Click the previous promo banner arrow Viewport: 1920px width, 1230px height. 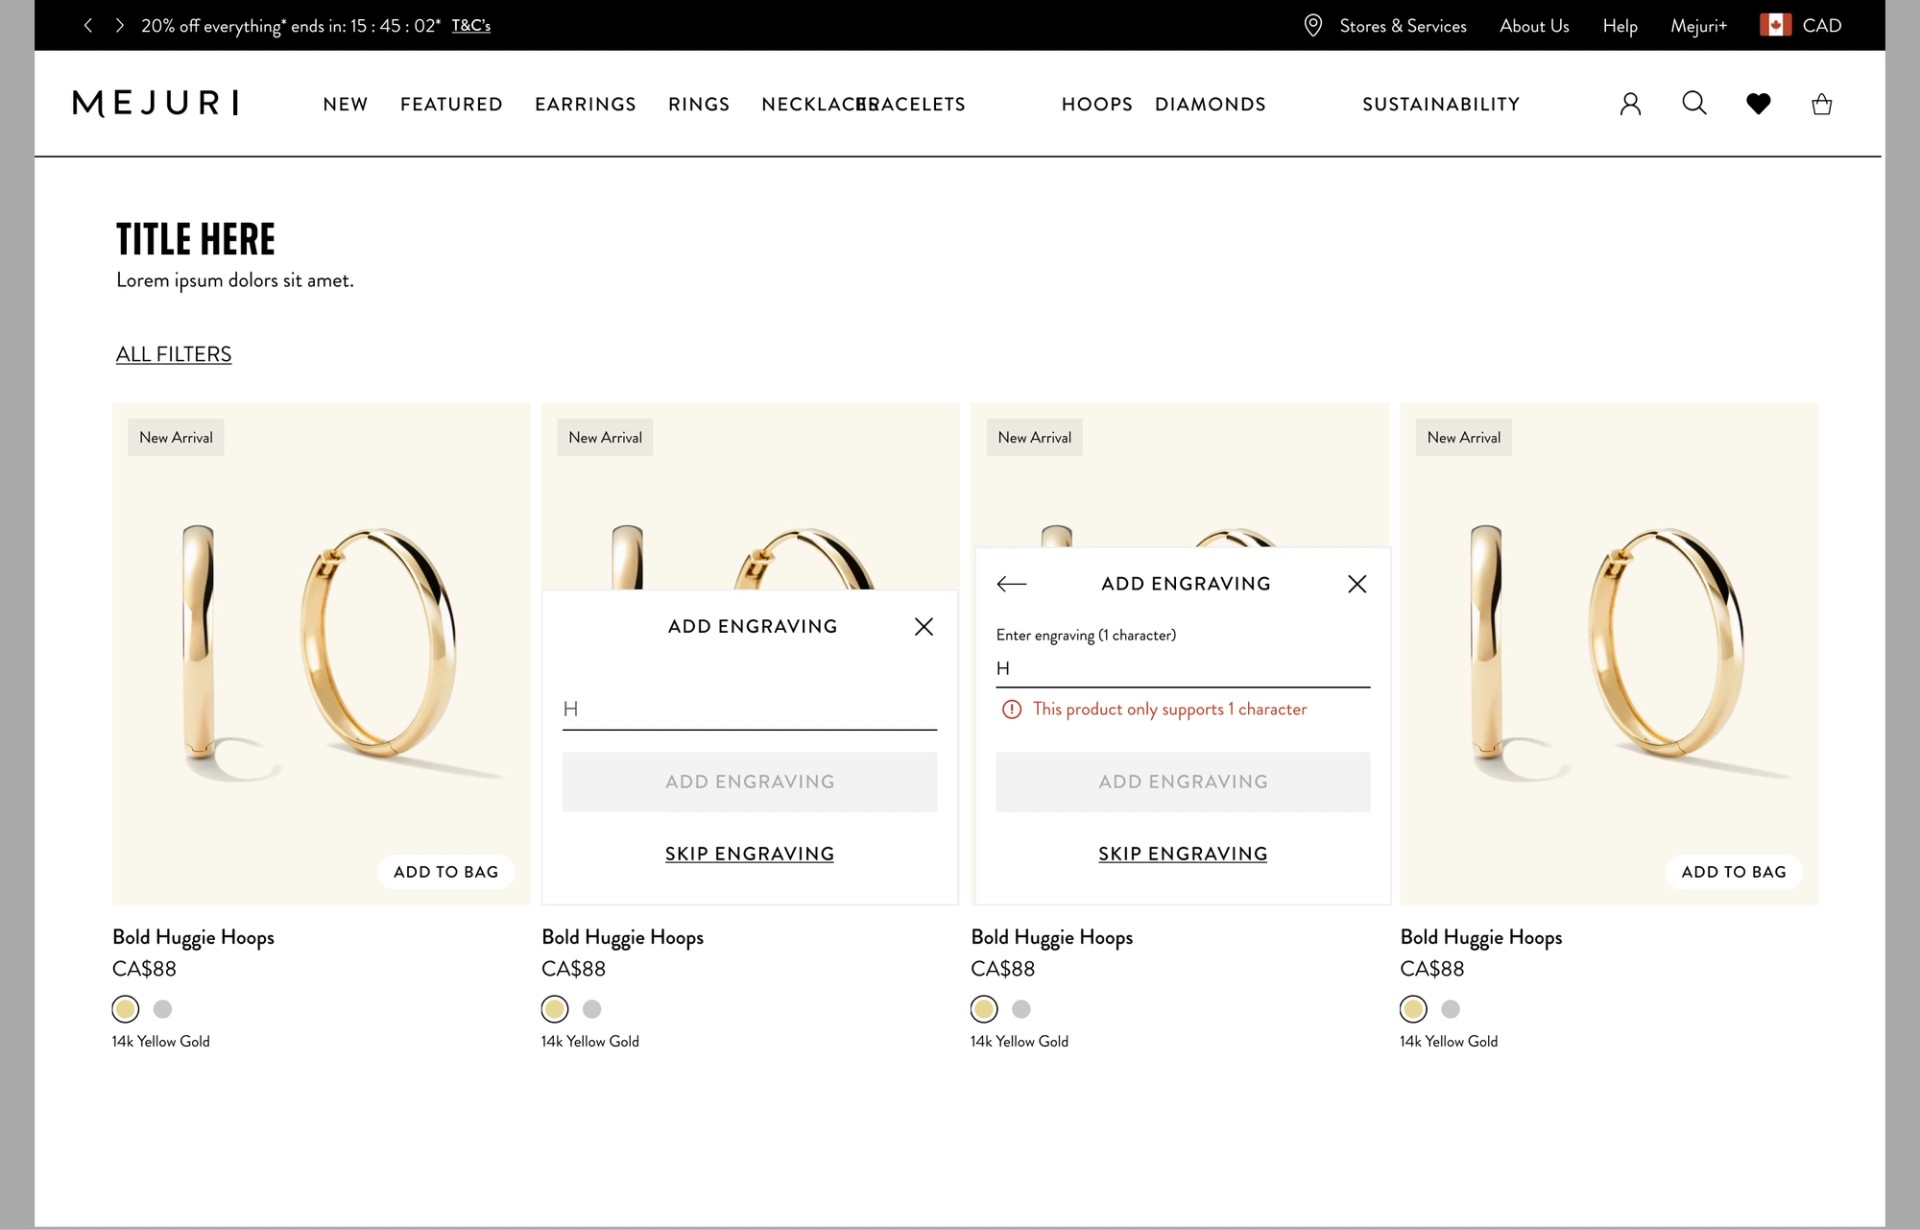88,26
